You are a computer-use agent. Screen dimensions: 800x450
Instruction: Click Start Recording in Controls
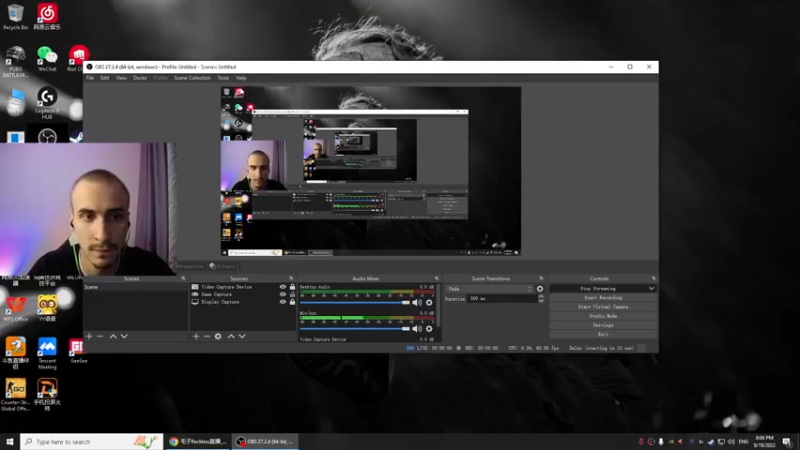pos(603,297)
